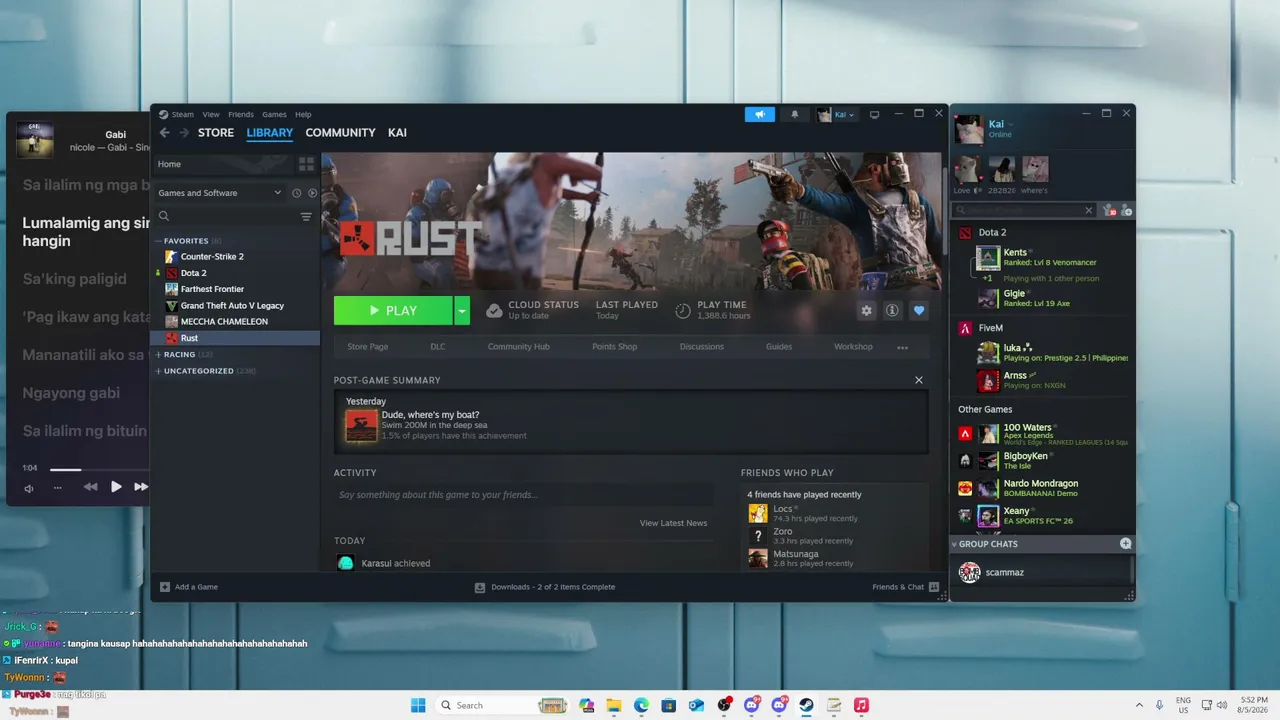1280x720 pixels.
Task: Launch Microsoft Store from taskbar
Action: tap(669, 705)
